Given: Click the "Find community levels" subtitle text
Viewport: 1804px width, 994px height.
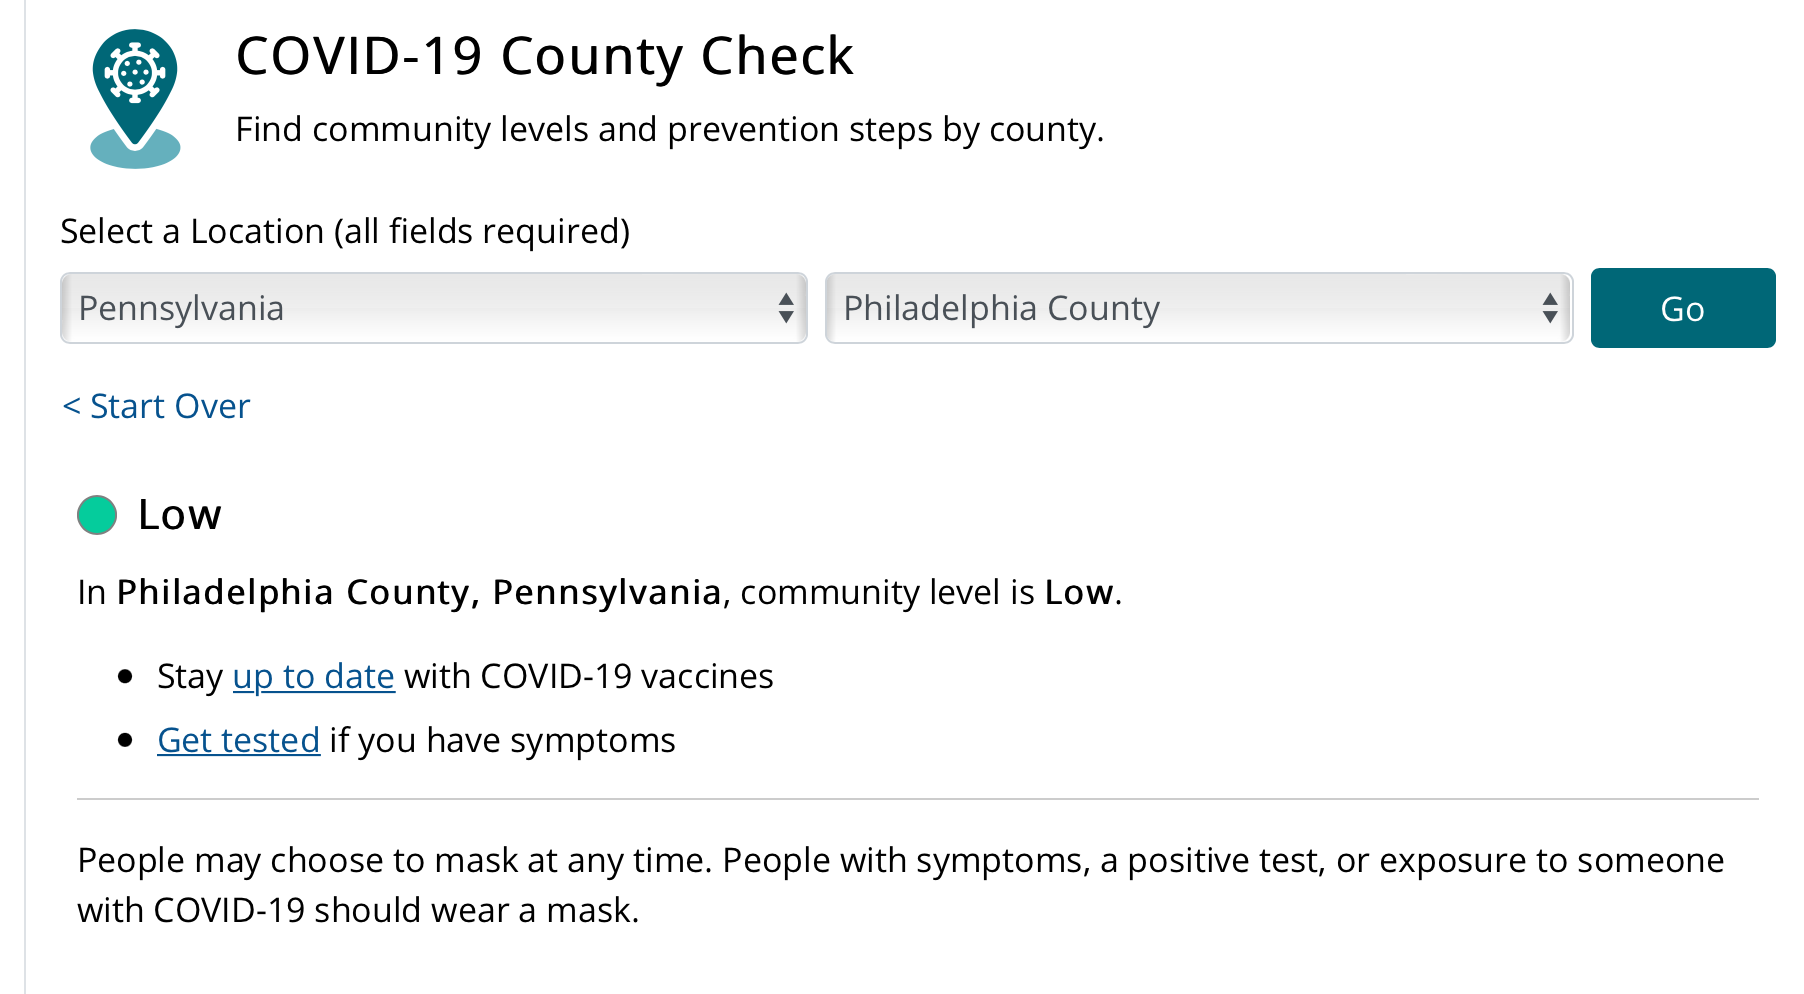Looking at the screenshot, I should coord(669,130).
